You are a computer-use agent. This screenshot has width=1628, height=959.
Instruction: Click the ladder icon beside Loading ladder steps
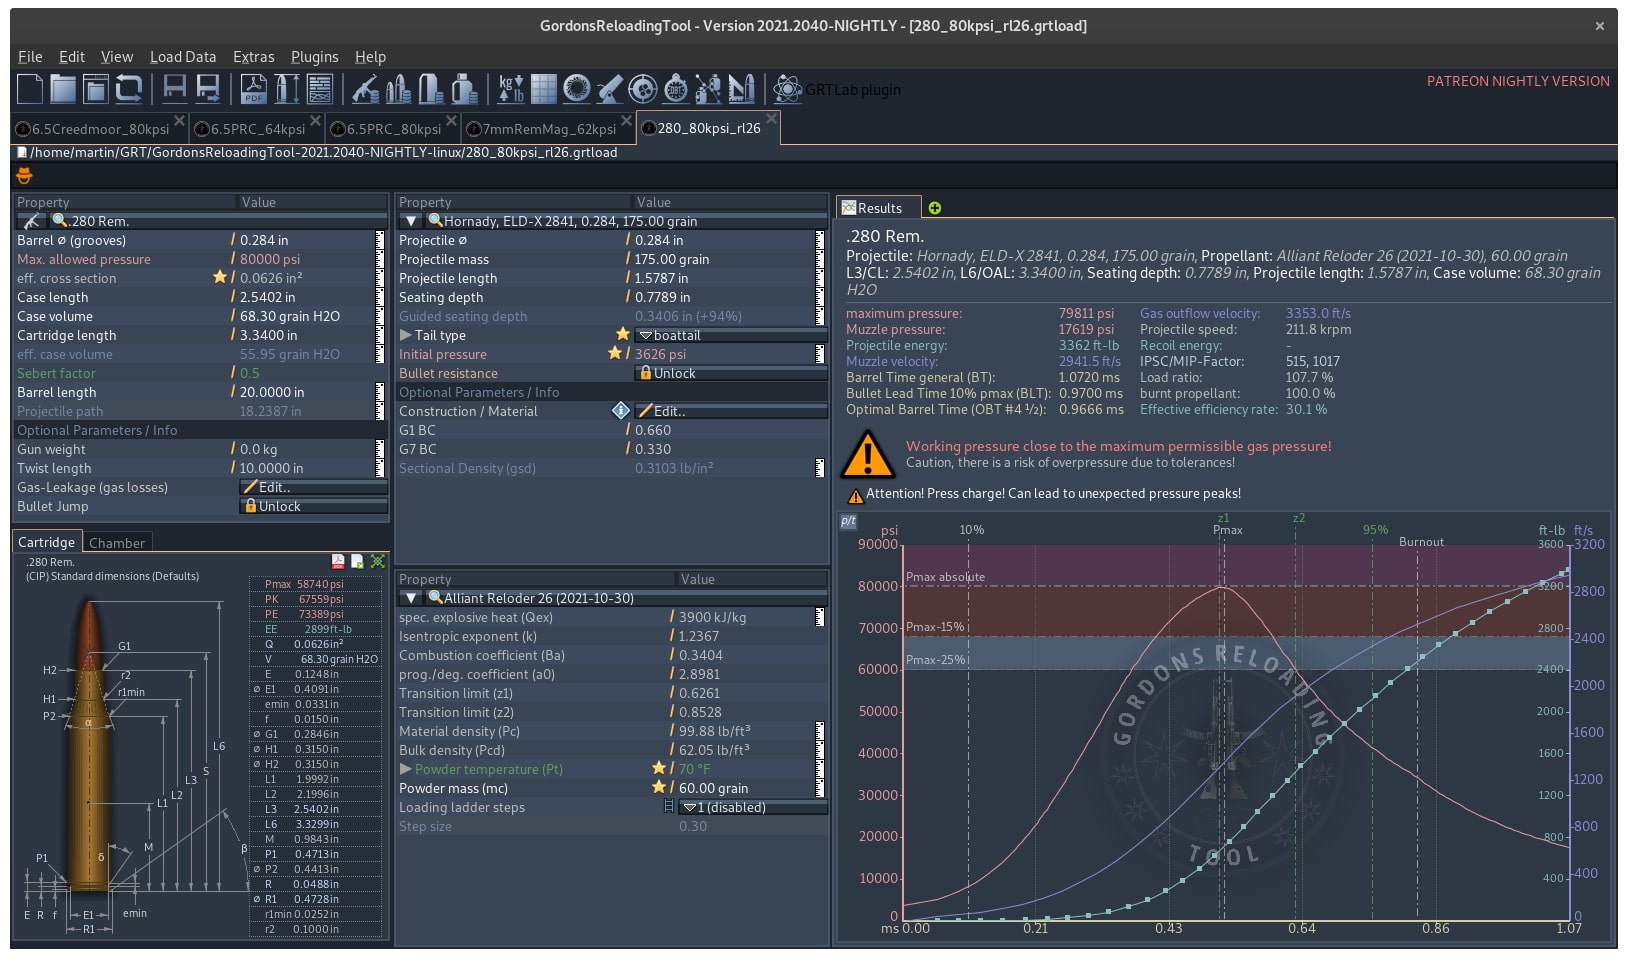[669, 807]
